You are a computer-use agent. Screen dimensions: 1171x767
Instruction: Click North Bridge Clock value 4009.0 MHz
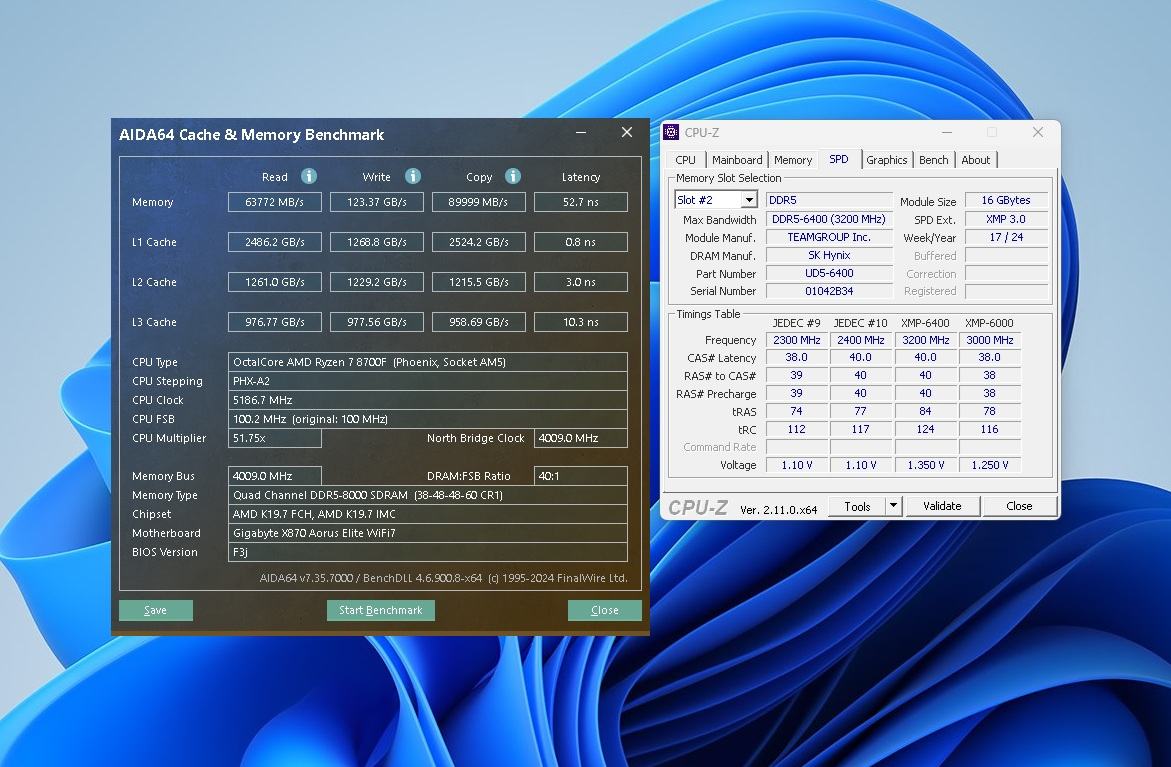(x=580, y=438)
